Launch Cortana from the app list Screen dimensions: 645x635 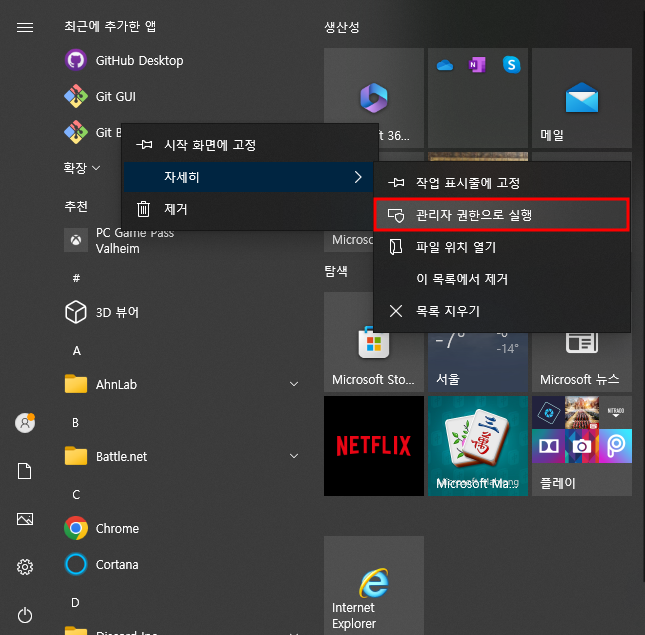coord(101,564)
